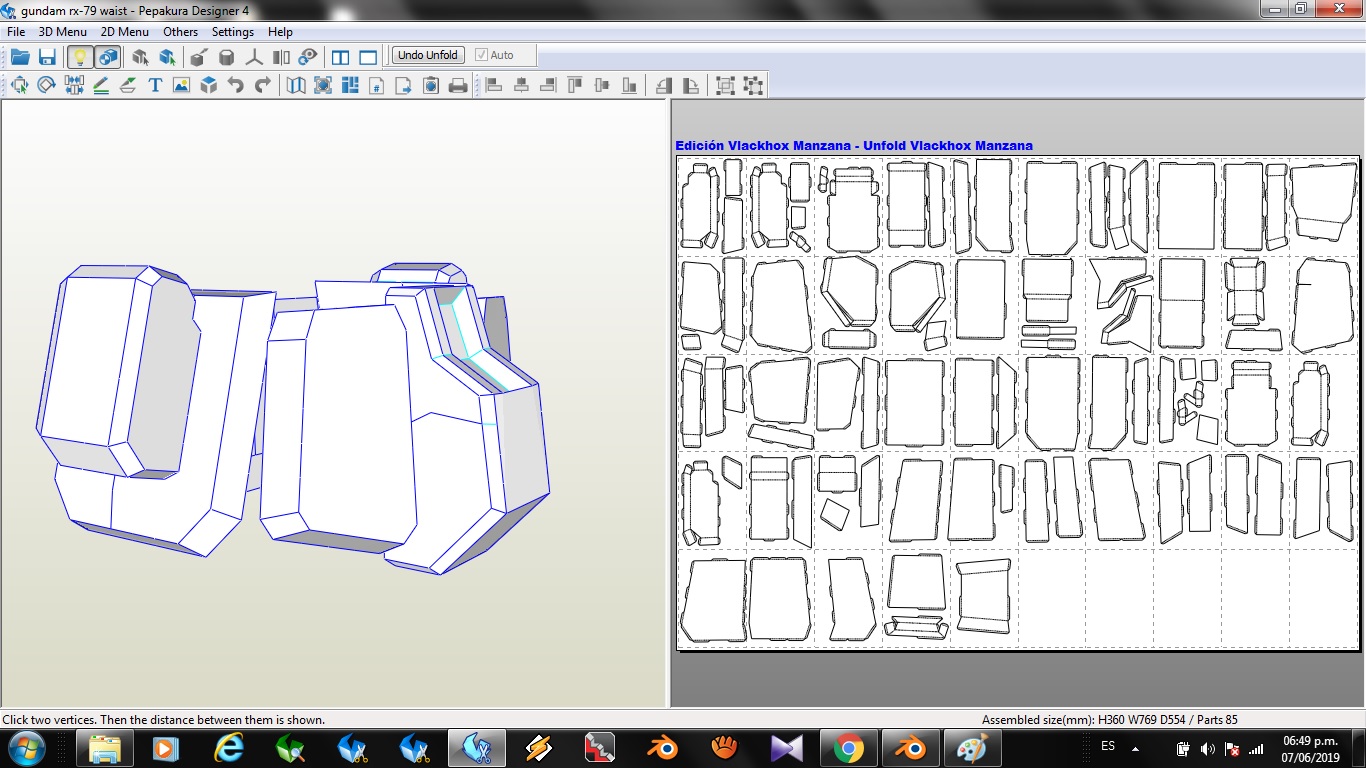Open the Settings menu
The width and height of the screenshot is (1366, 768).
[233, 32]
